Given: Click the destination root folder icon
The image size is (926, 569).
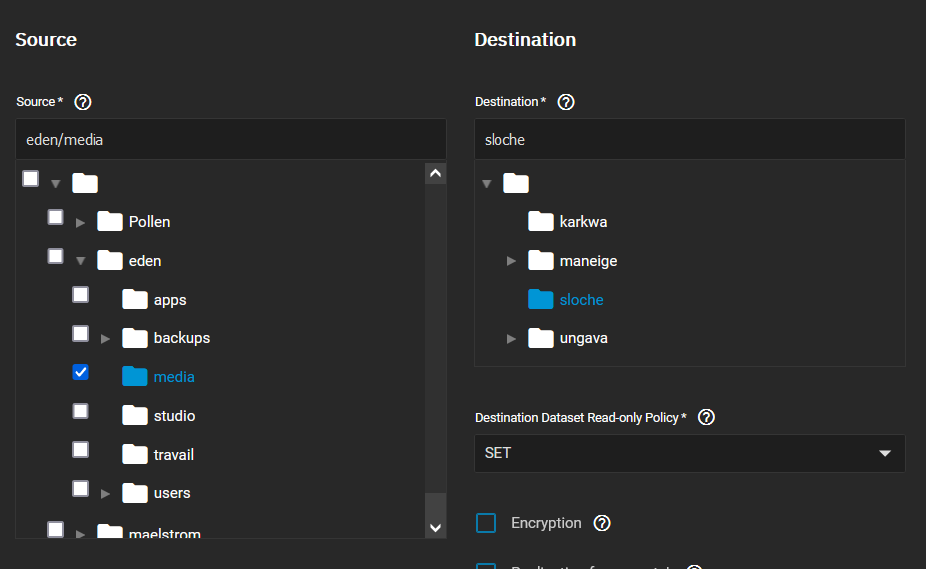Looking at the screenshot, I should (516, 183).
